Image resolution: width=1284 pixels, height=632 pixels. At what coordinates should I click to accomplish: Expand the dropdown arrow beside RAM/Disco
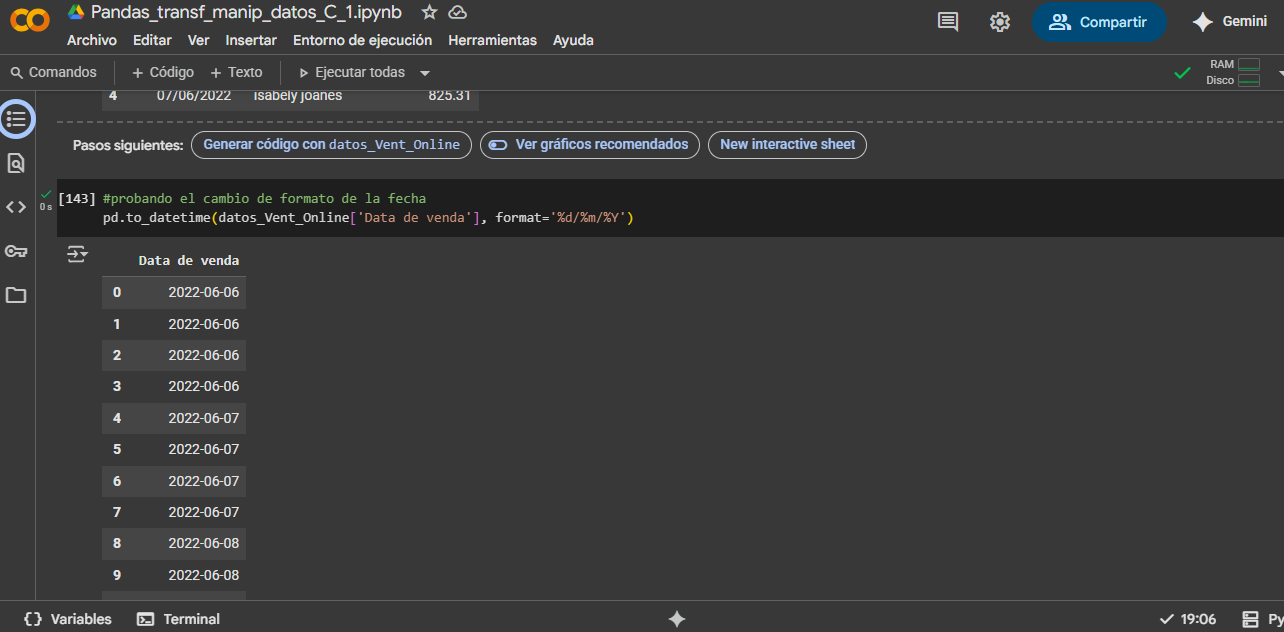pyautogui.click(x=1279, y=73)
